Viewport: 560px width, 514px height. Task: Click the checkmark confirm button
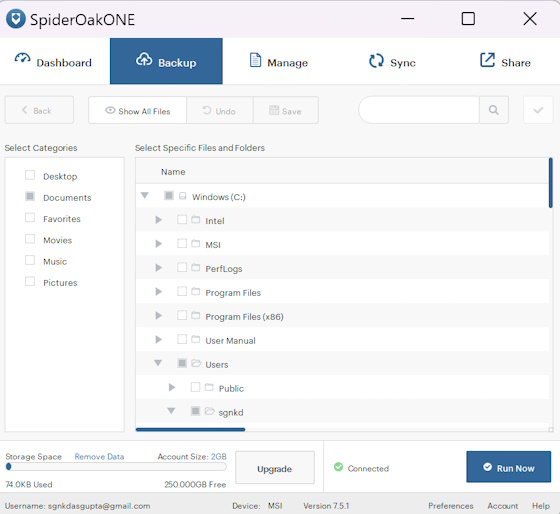coord(538,110)
